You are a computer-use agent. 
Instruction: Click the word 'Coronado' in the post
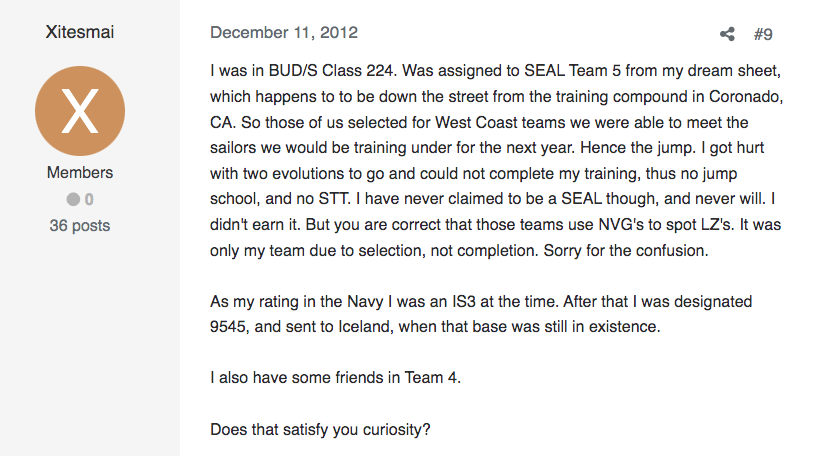coord(744,96)
